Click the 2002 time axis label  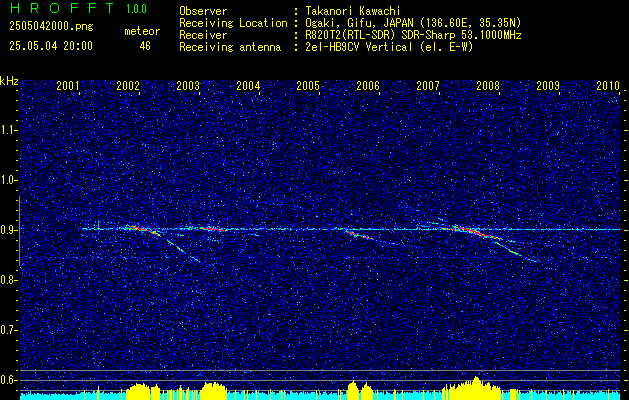128,85
